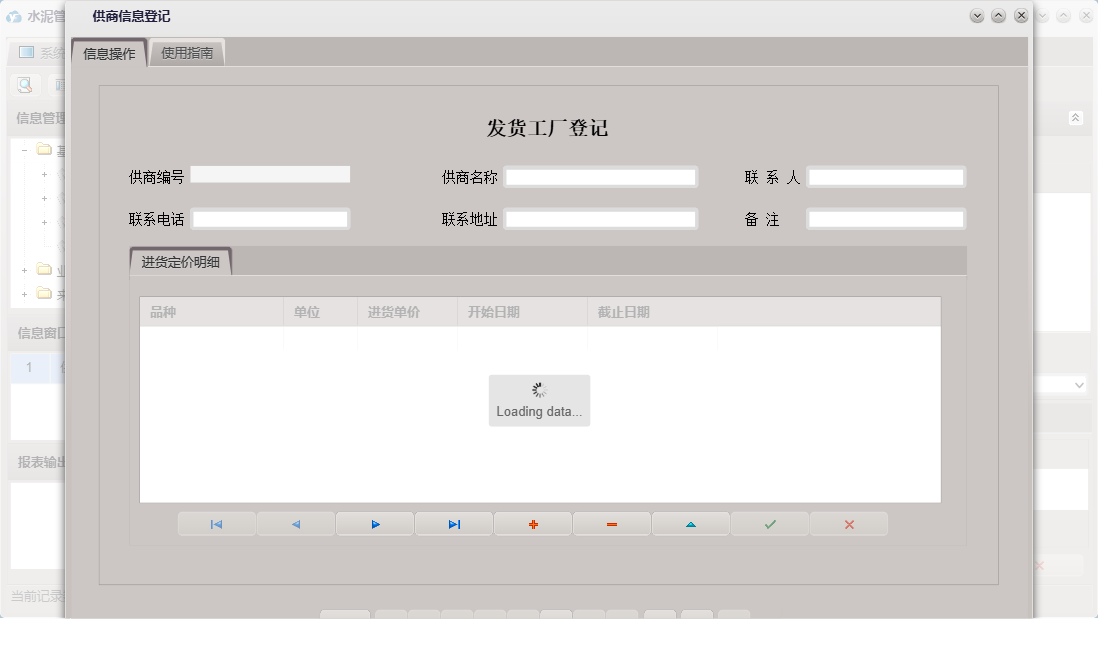Click the previous-record blue arrow icon
The image size is (1098, 655).
click(296, 523)
